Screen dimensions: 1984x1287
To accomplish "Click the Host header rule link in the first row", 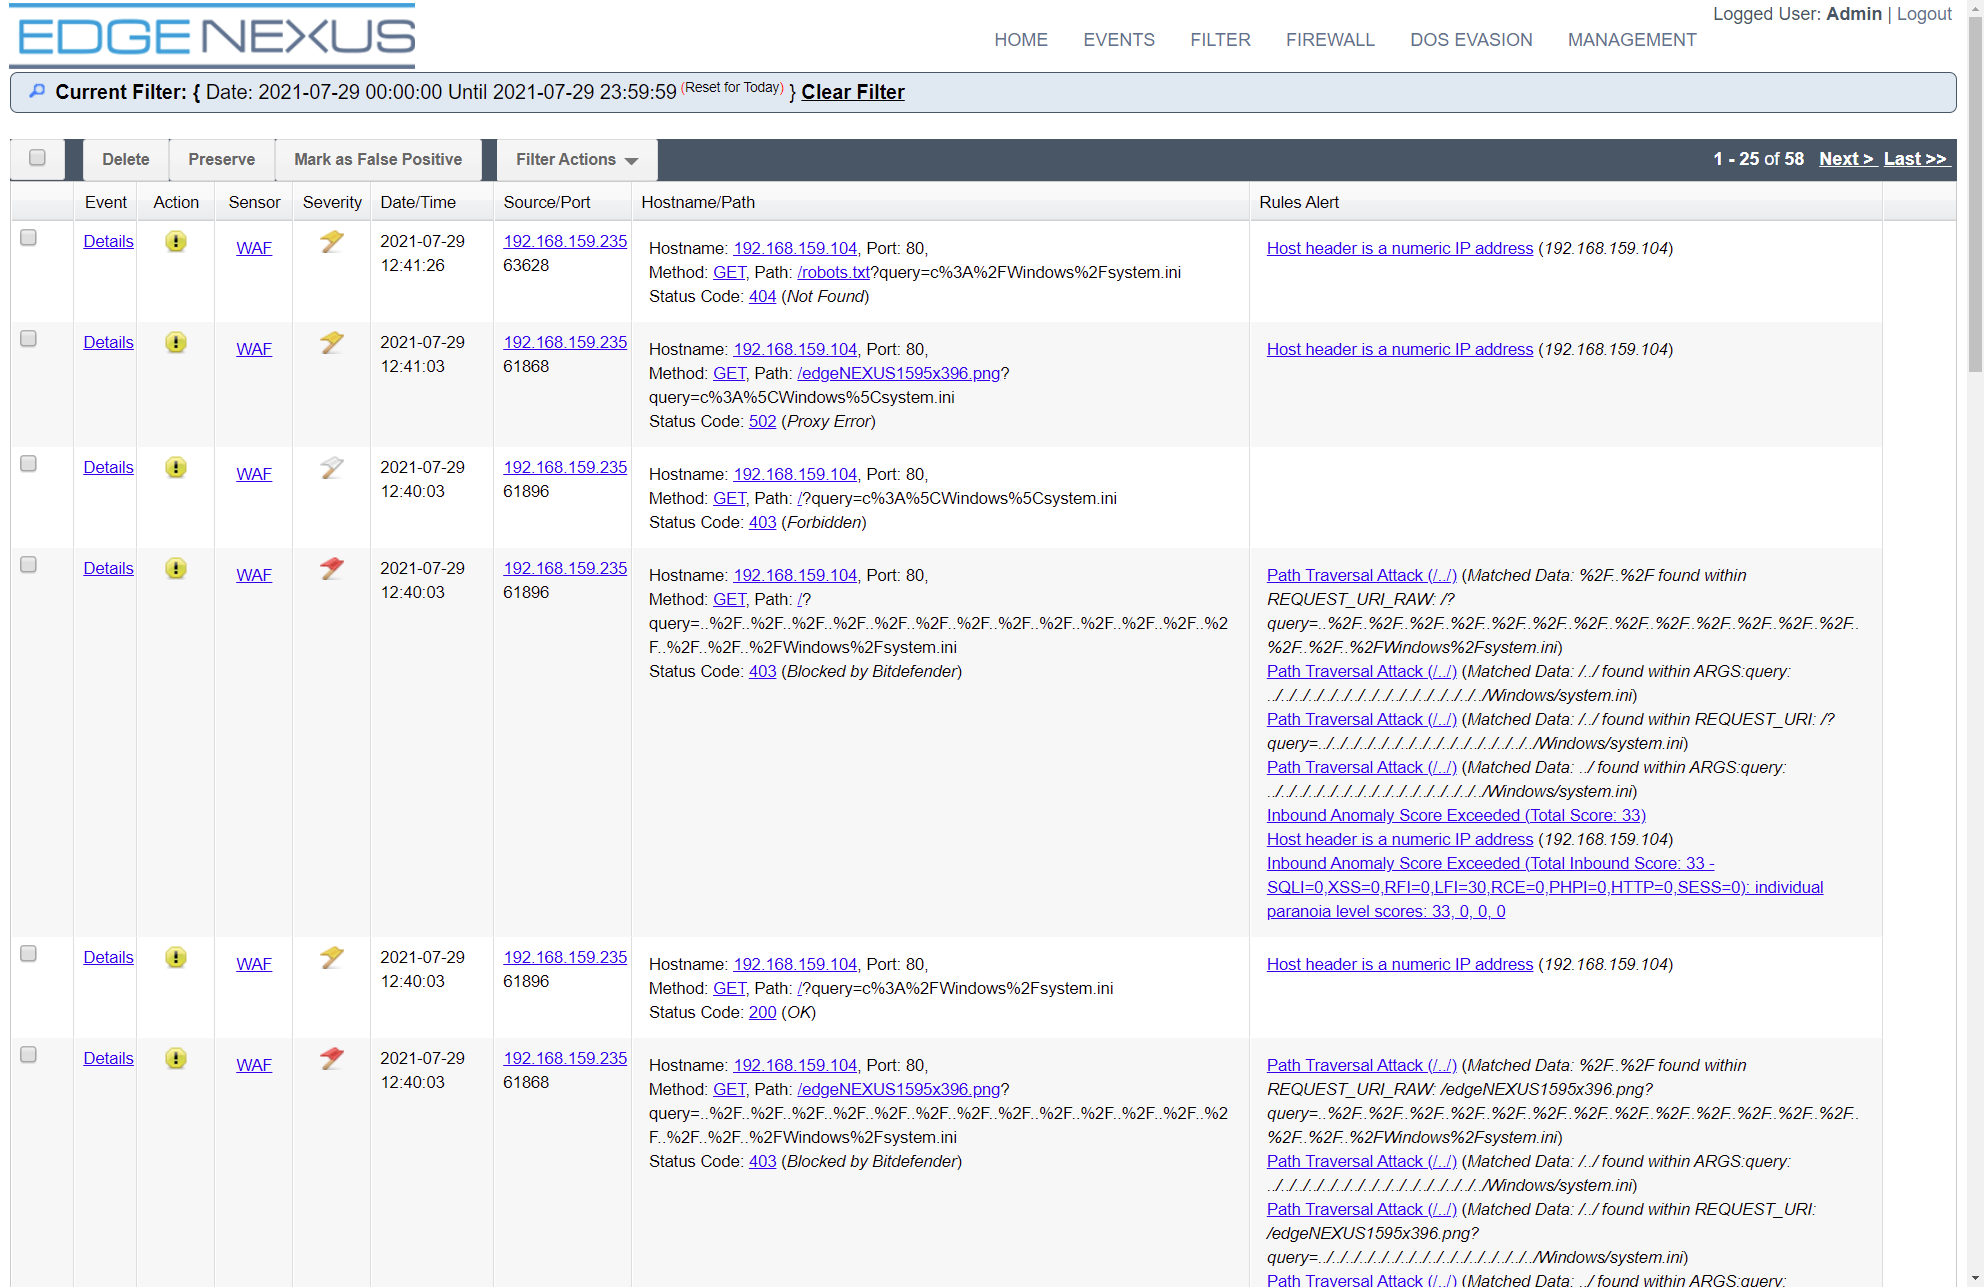I will point(1400,248).
